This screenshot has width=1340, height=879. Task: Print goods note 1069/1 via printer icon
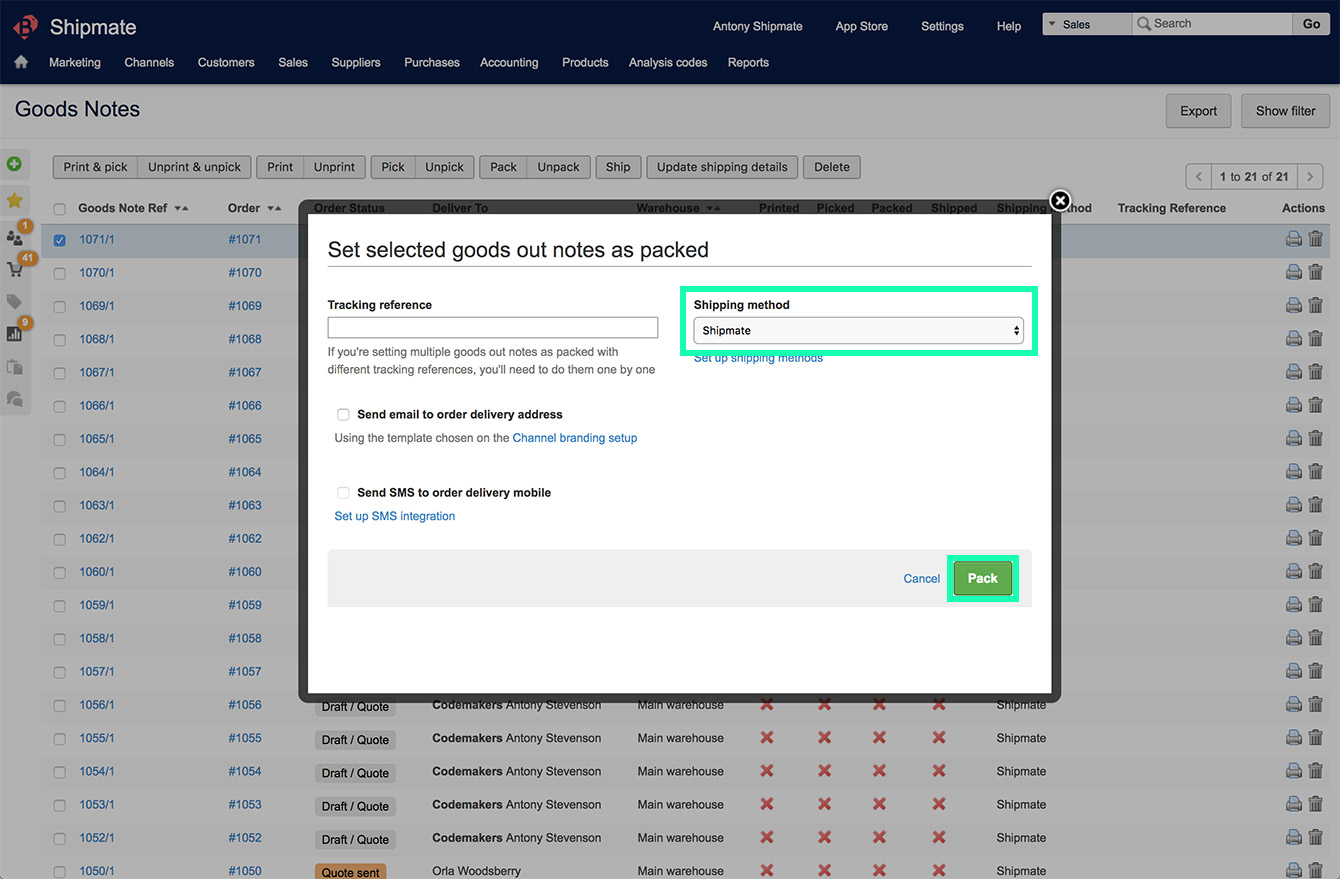pos(1293,305)
